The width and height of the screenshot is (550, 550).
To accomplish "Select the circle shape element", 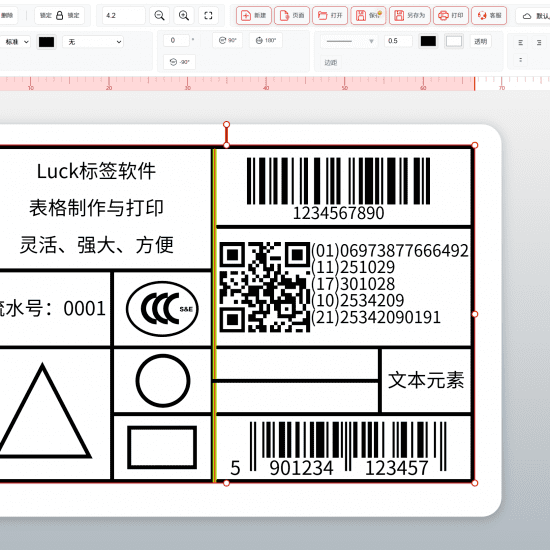I will [x=163, y=381].
